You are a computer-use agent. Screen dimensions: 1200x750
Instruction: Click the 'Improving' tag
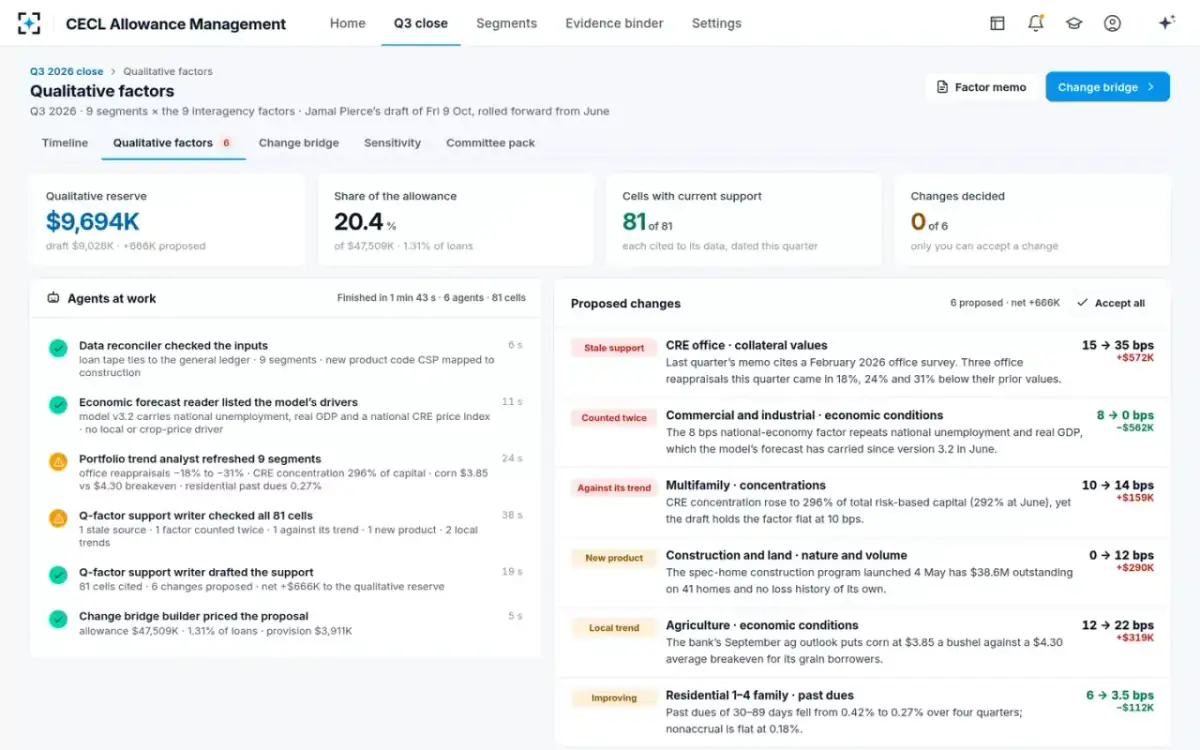tap(613, 698)
